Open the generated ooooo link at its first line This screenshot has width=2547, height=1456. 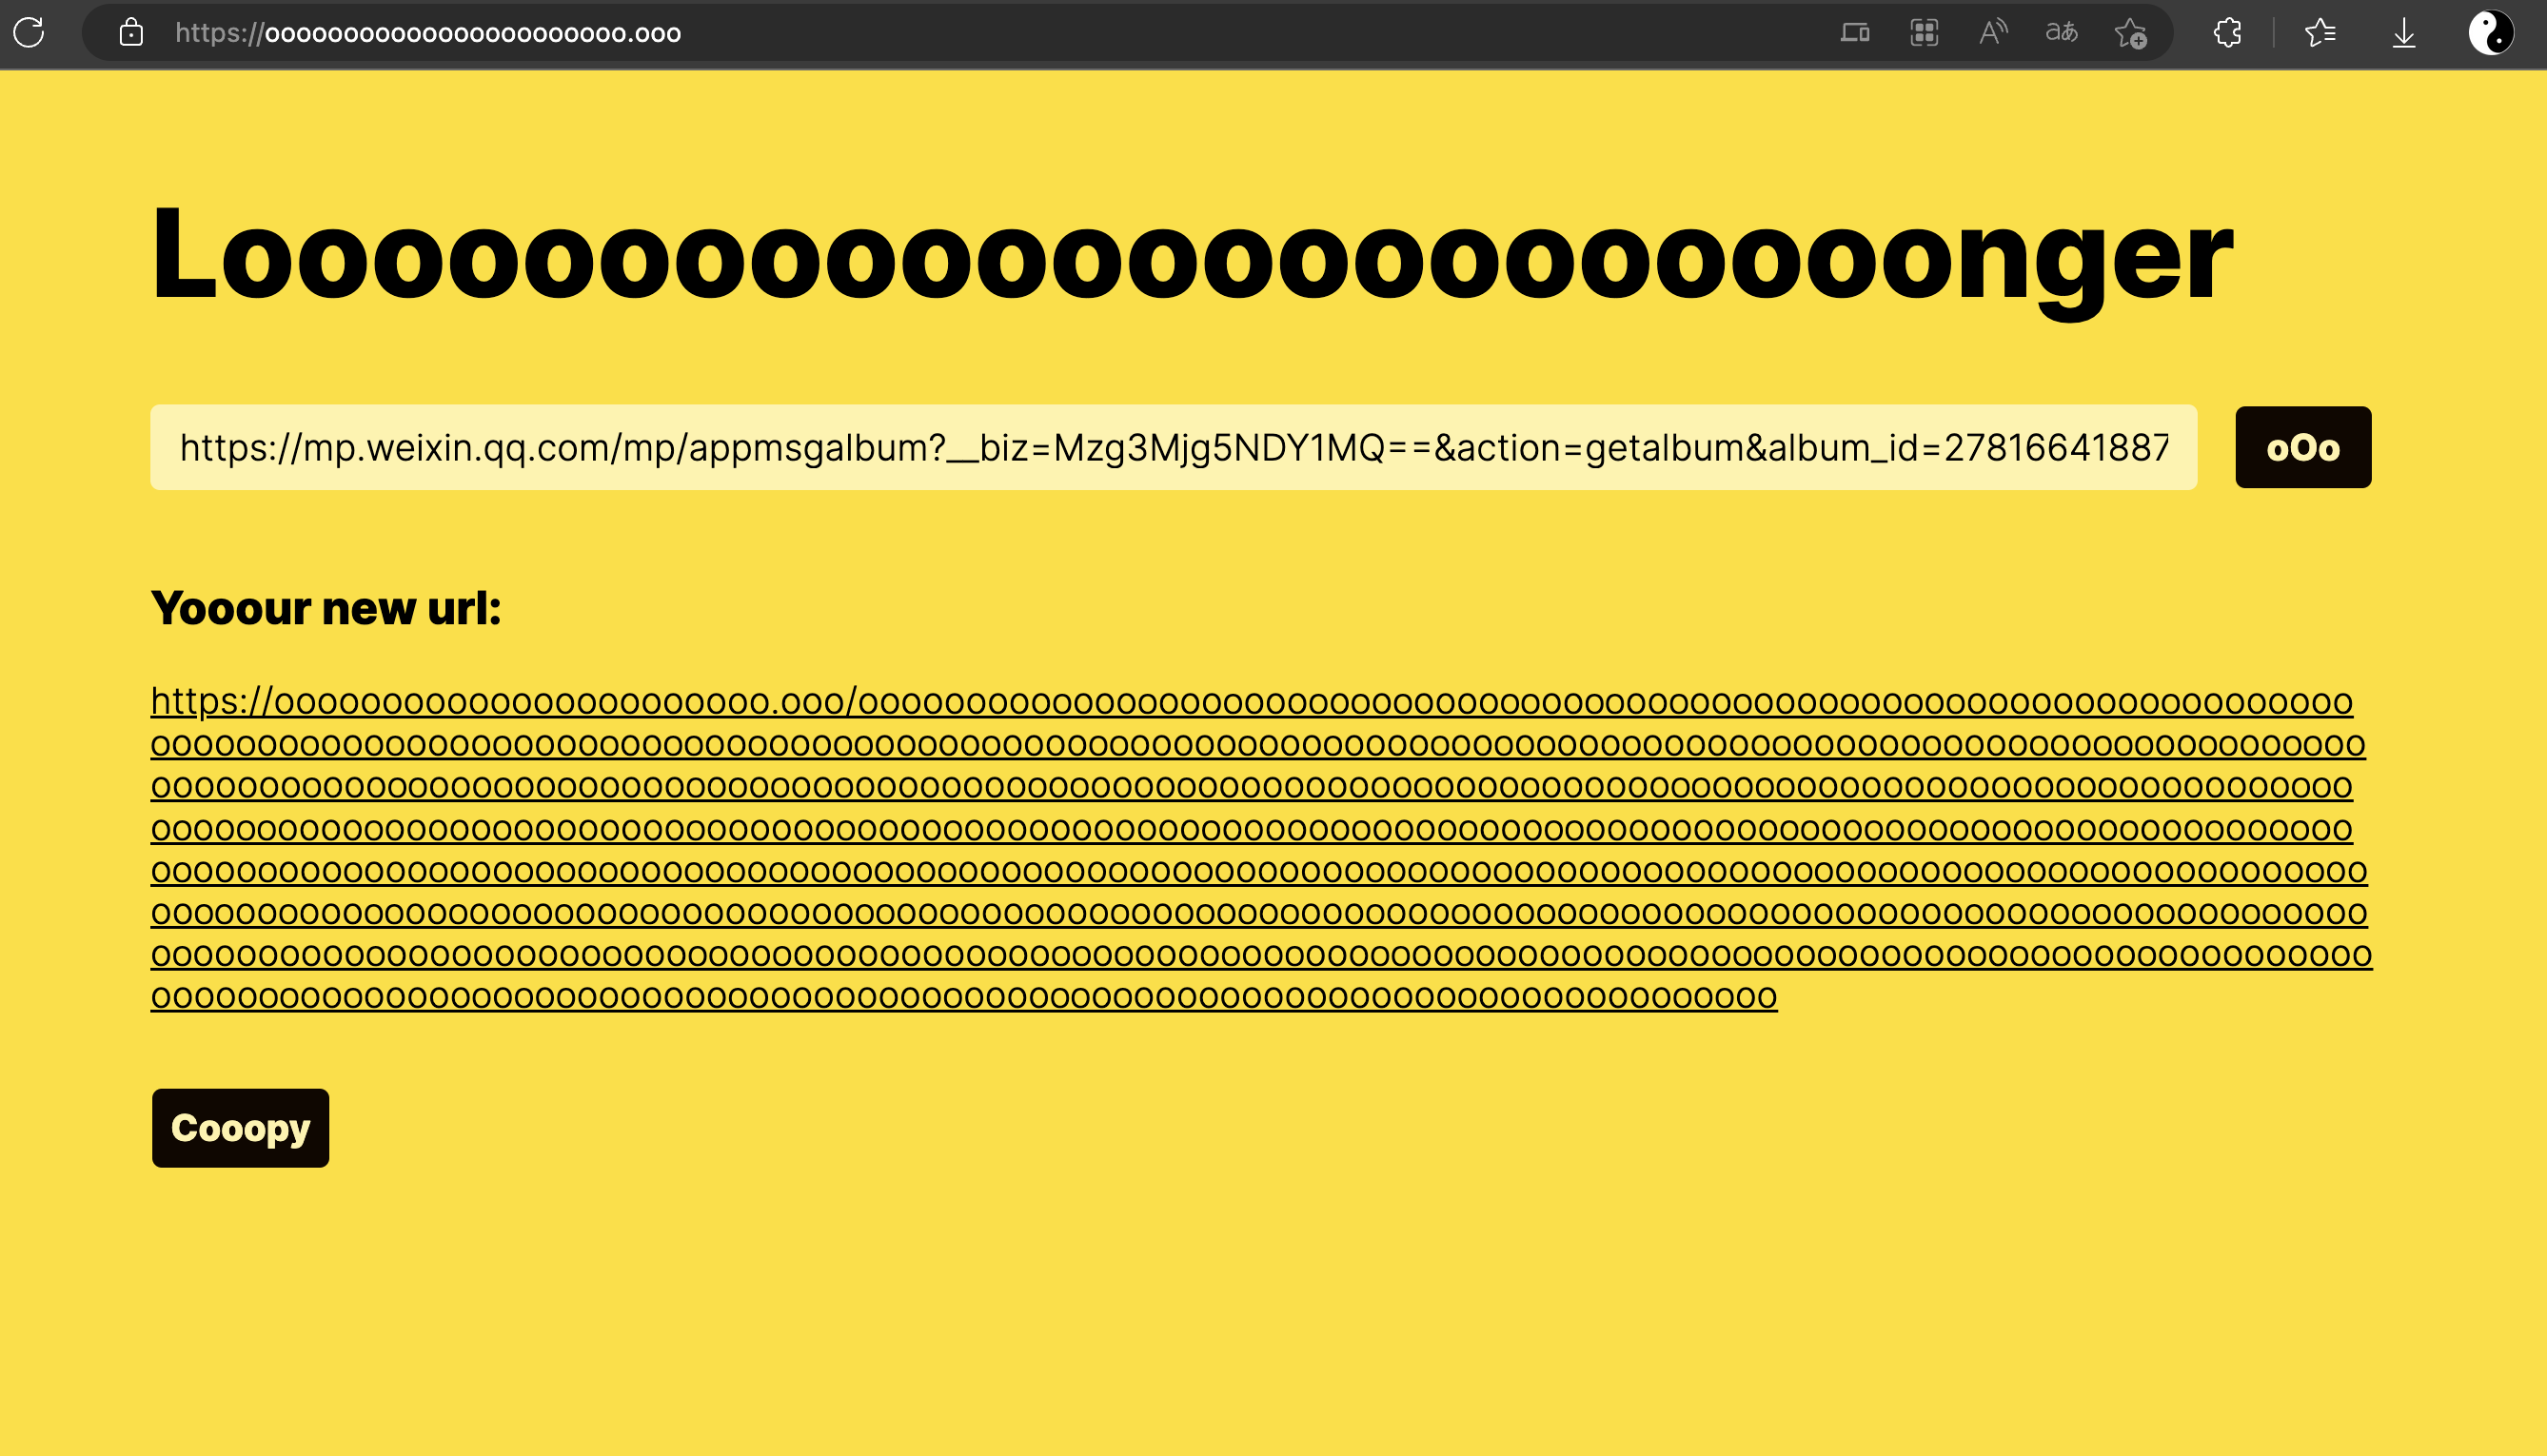point(1250,702)
